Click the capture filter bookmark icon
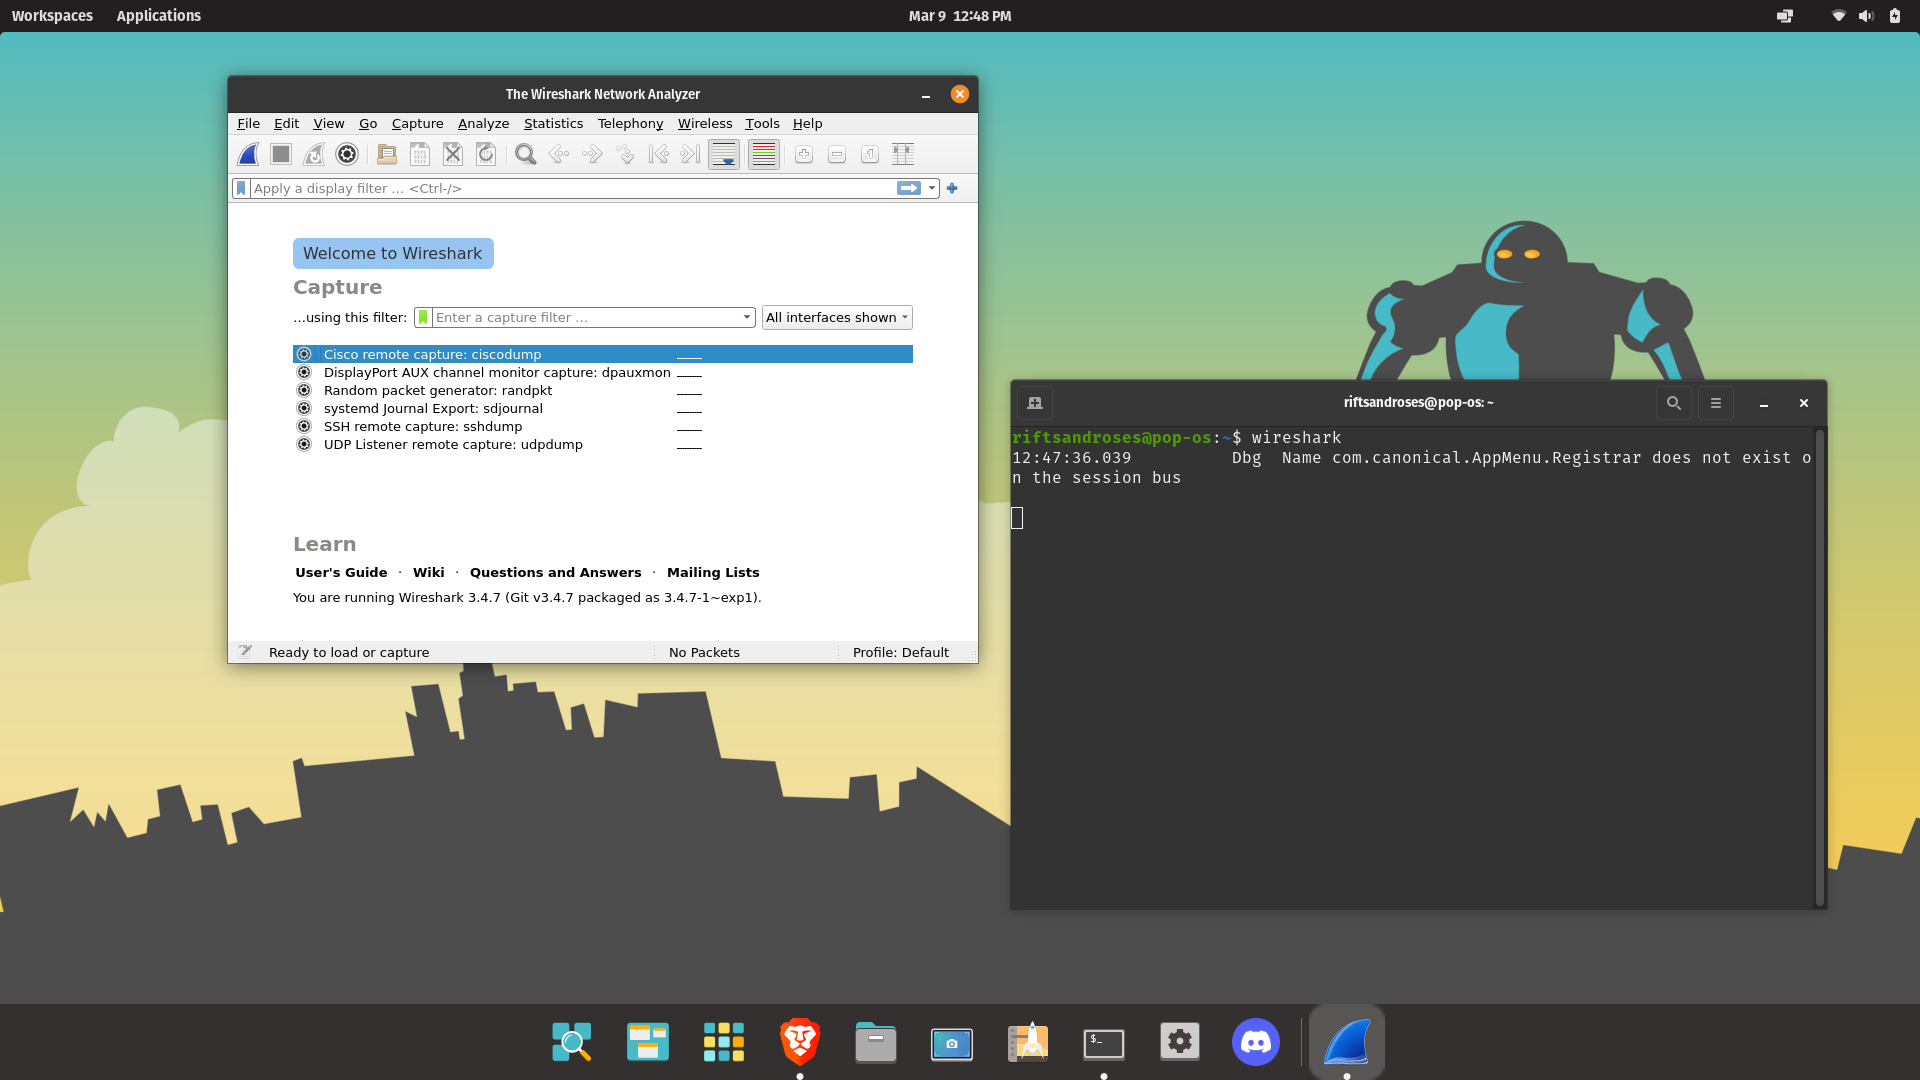Screen dimensions: 1920x1080 point(423,317)
